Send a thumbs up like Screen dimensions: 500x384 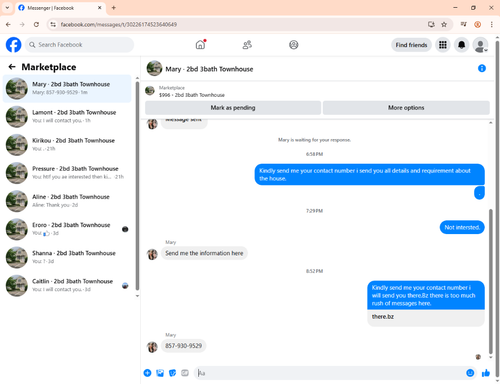[x=486, y=373]
